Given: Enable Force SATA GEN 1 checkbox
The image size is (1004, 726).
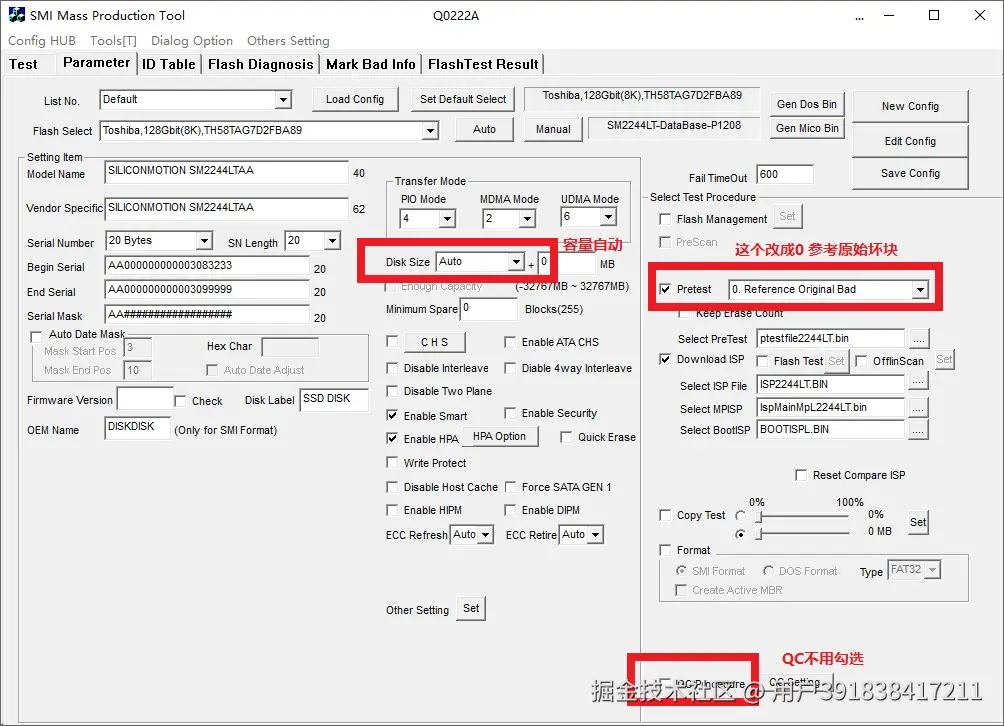Looking at the screenshot, I should pos(510,487).
